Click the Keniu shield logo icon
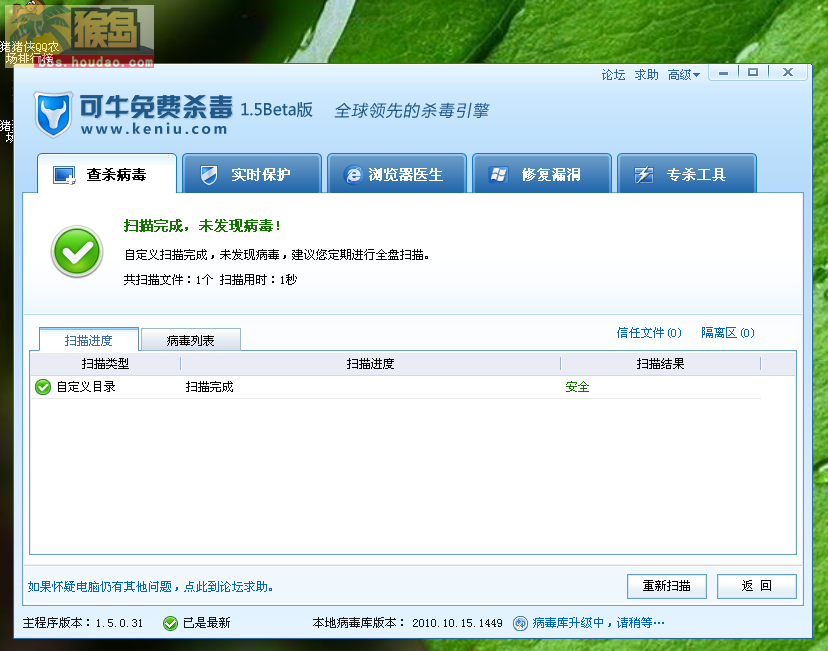 53,114
